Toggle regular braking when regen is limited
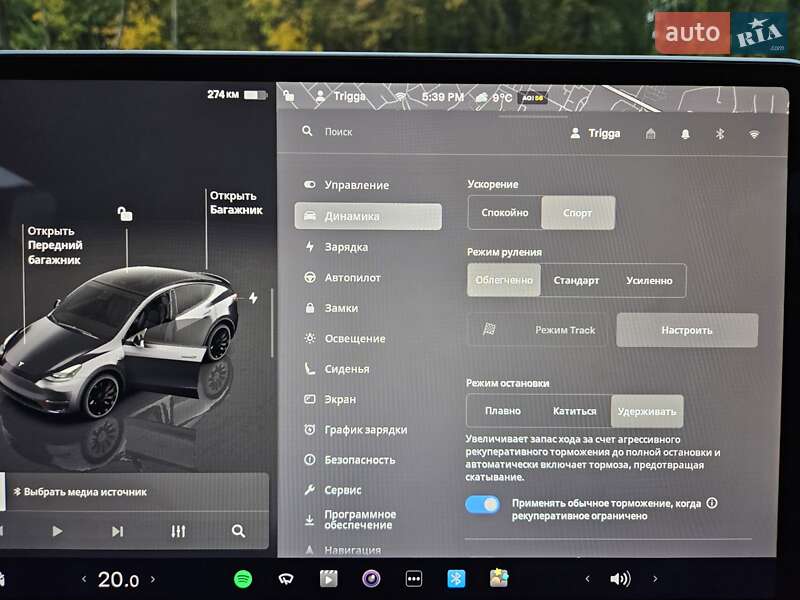800x600 pixels. (x=483, y=504)
